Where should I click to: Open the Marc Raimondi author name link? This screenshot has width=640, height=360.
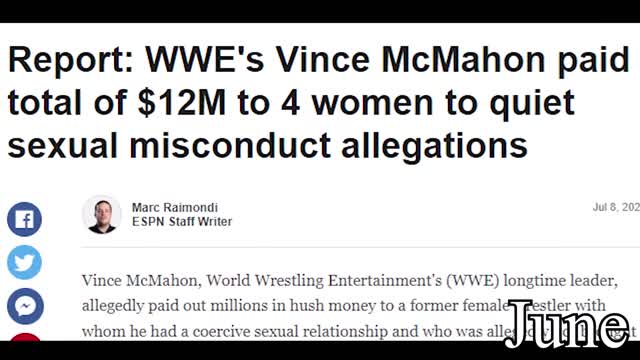[x=175, y=207]
